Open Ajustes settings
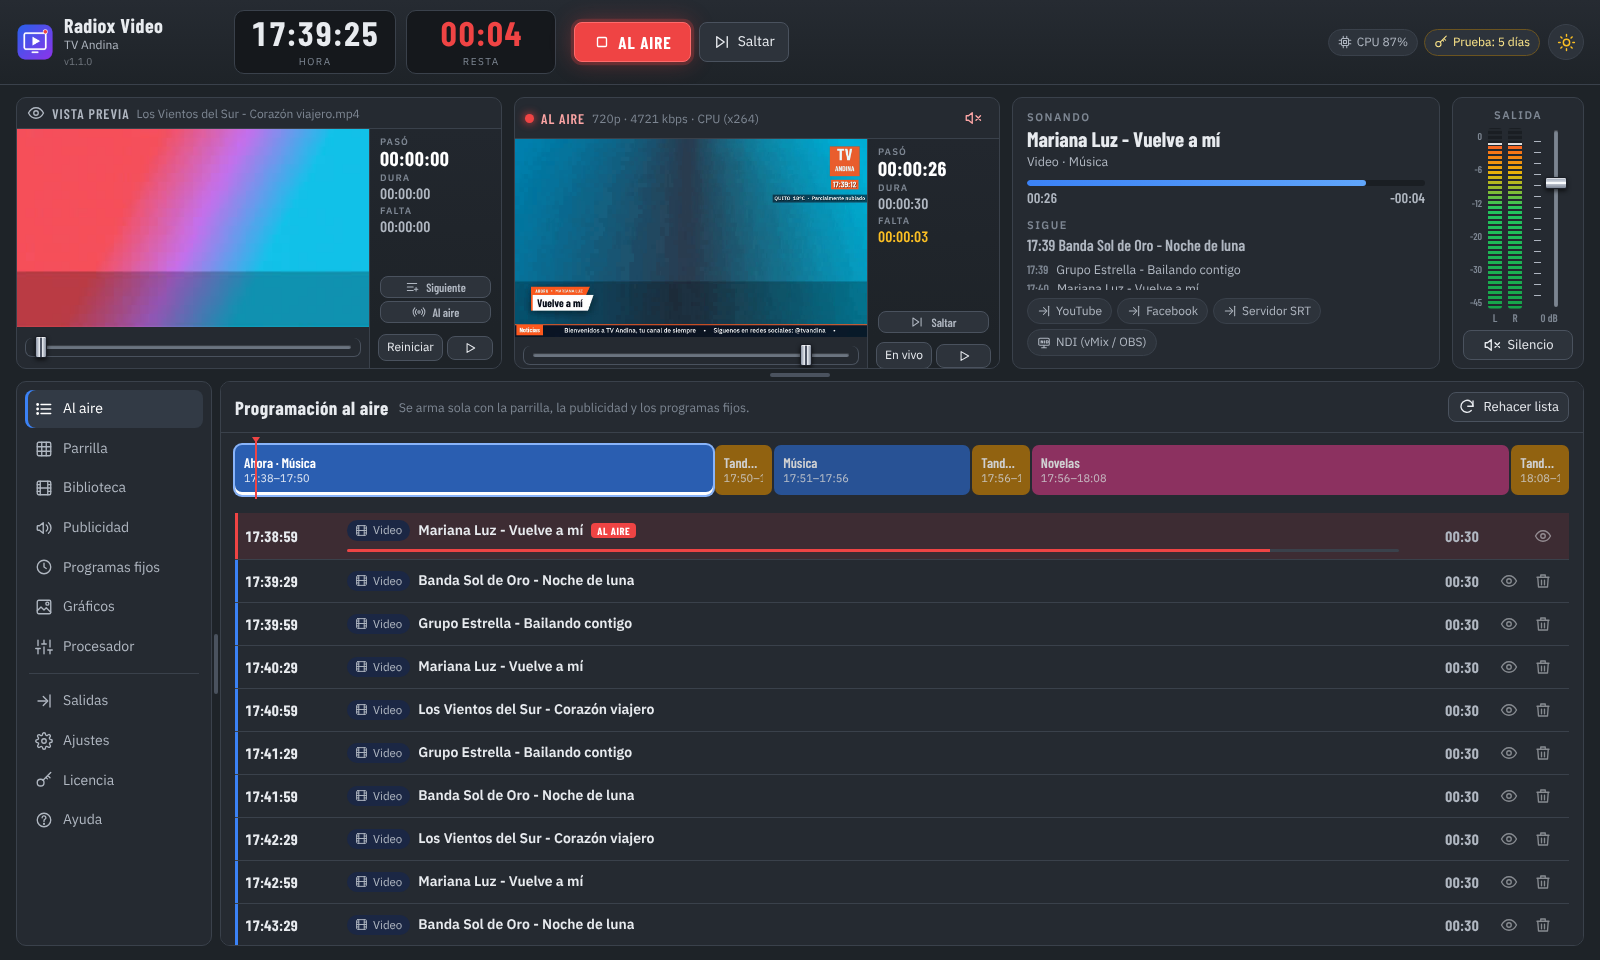The height and width of the screenshot is (960, 1600). click(114, 741)
